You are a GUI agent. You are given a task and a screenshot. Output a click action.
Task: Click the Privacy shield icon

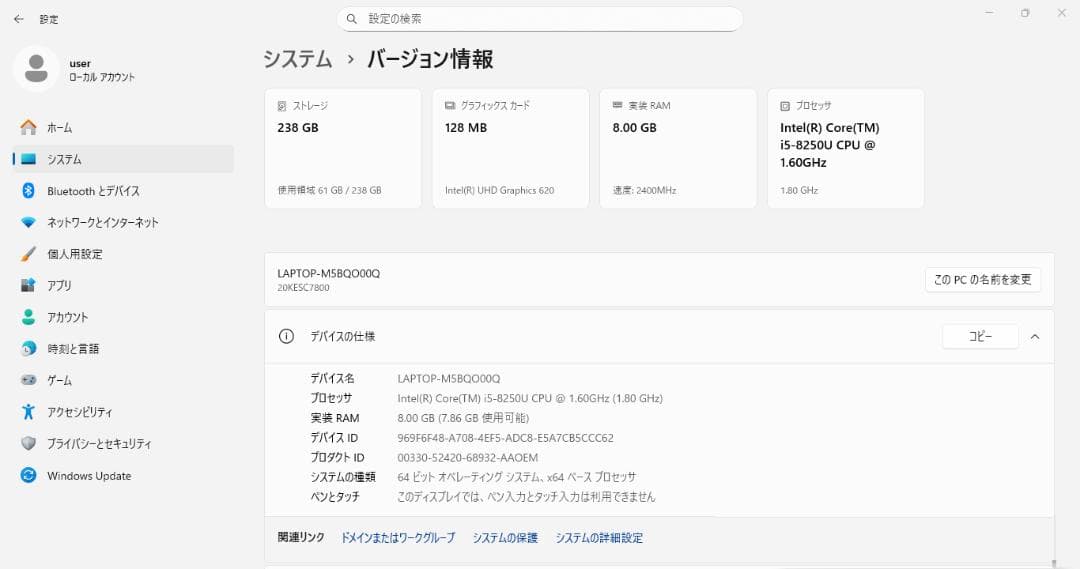(28, 444)
